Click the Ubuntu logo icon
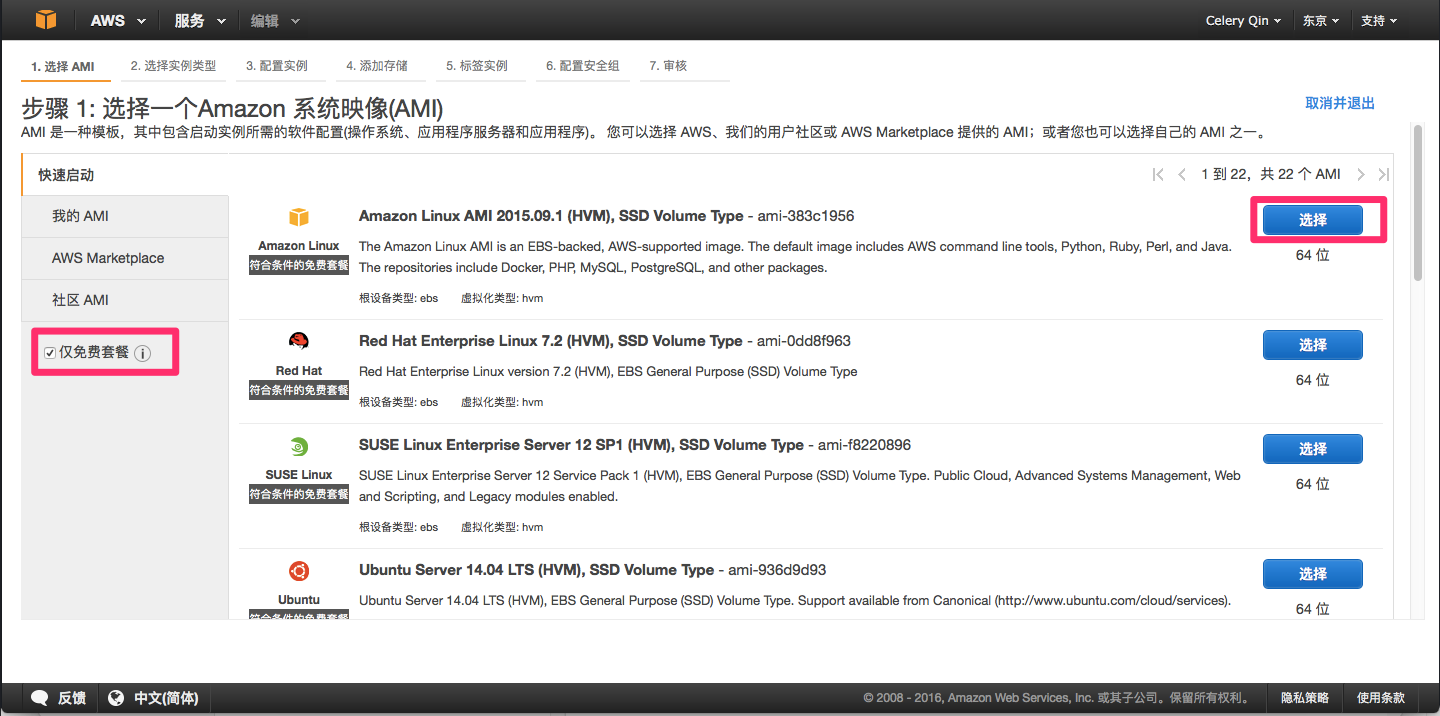Viewport: 1440px width, 716px height. click(299, 571)
